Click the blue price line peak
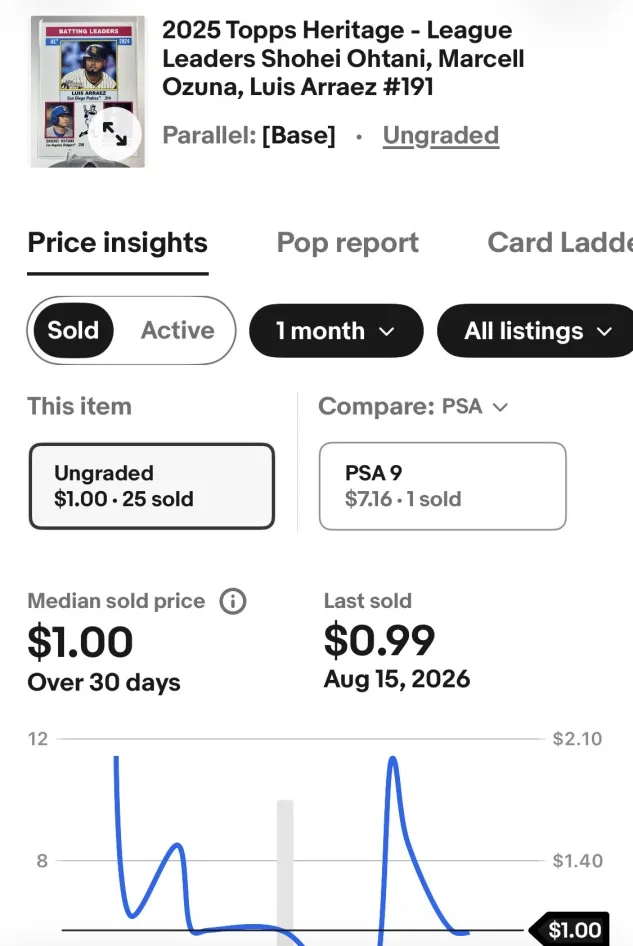Screen dimensions: 633x946 tap(393, 759)
